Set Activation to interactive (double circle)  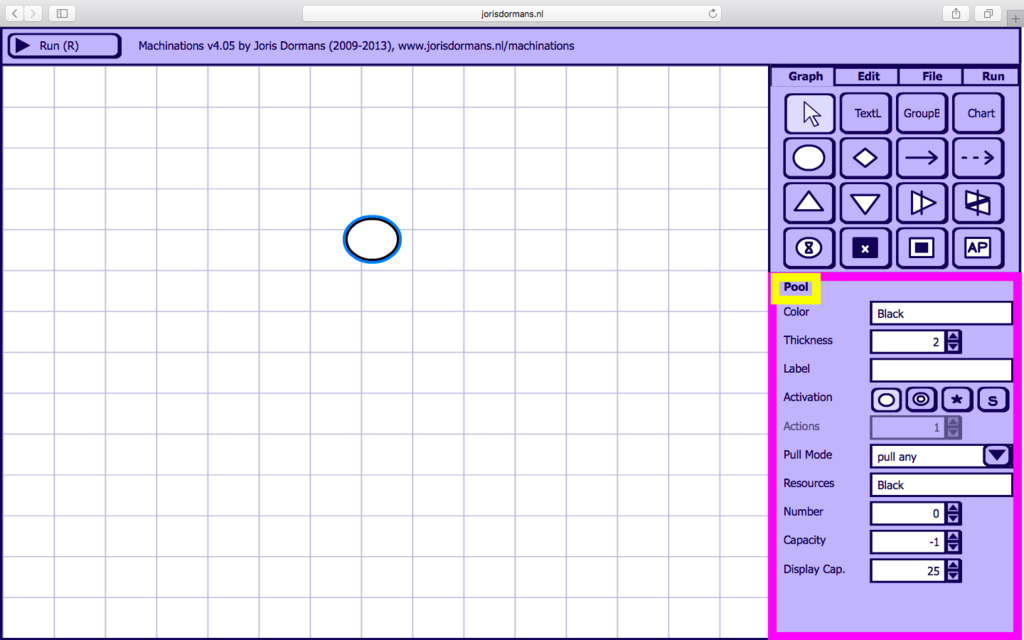921,400
